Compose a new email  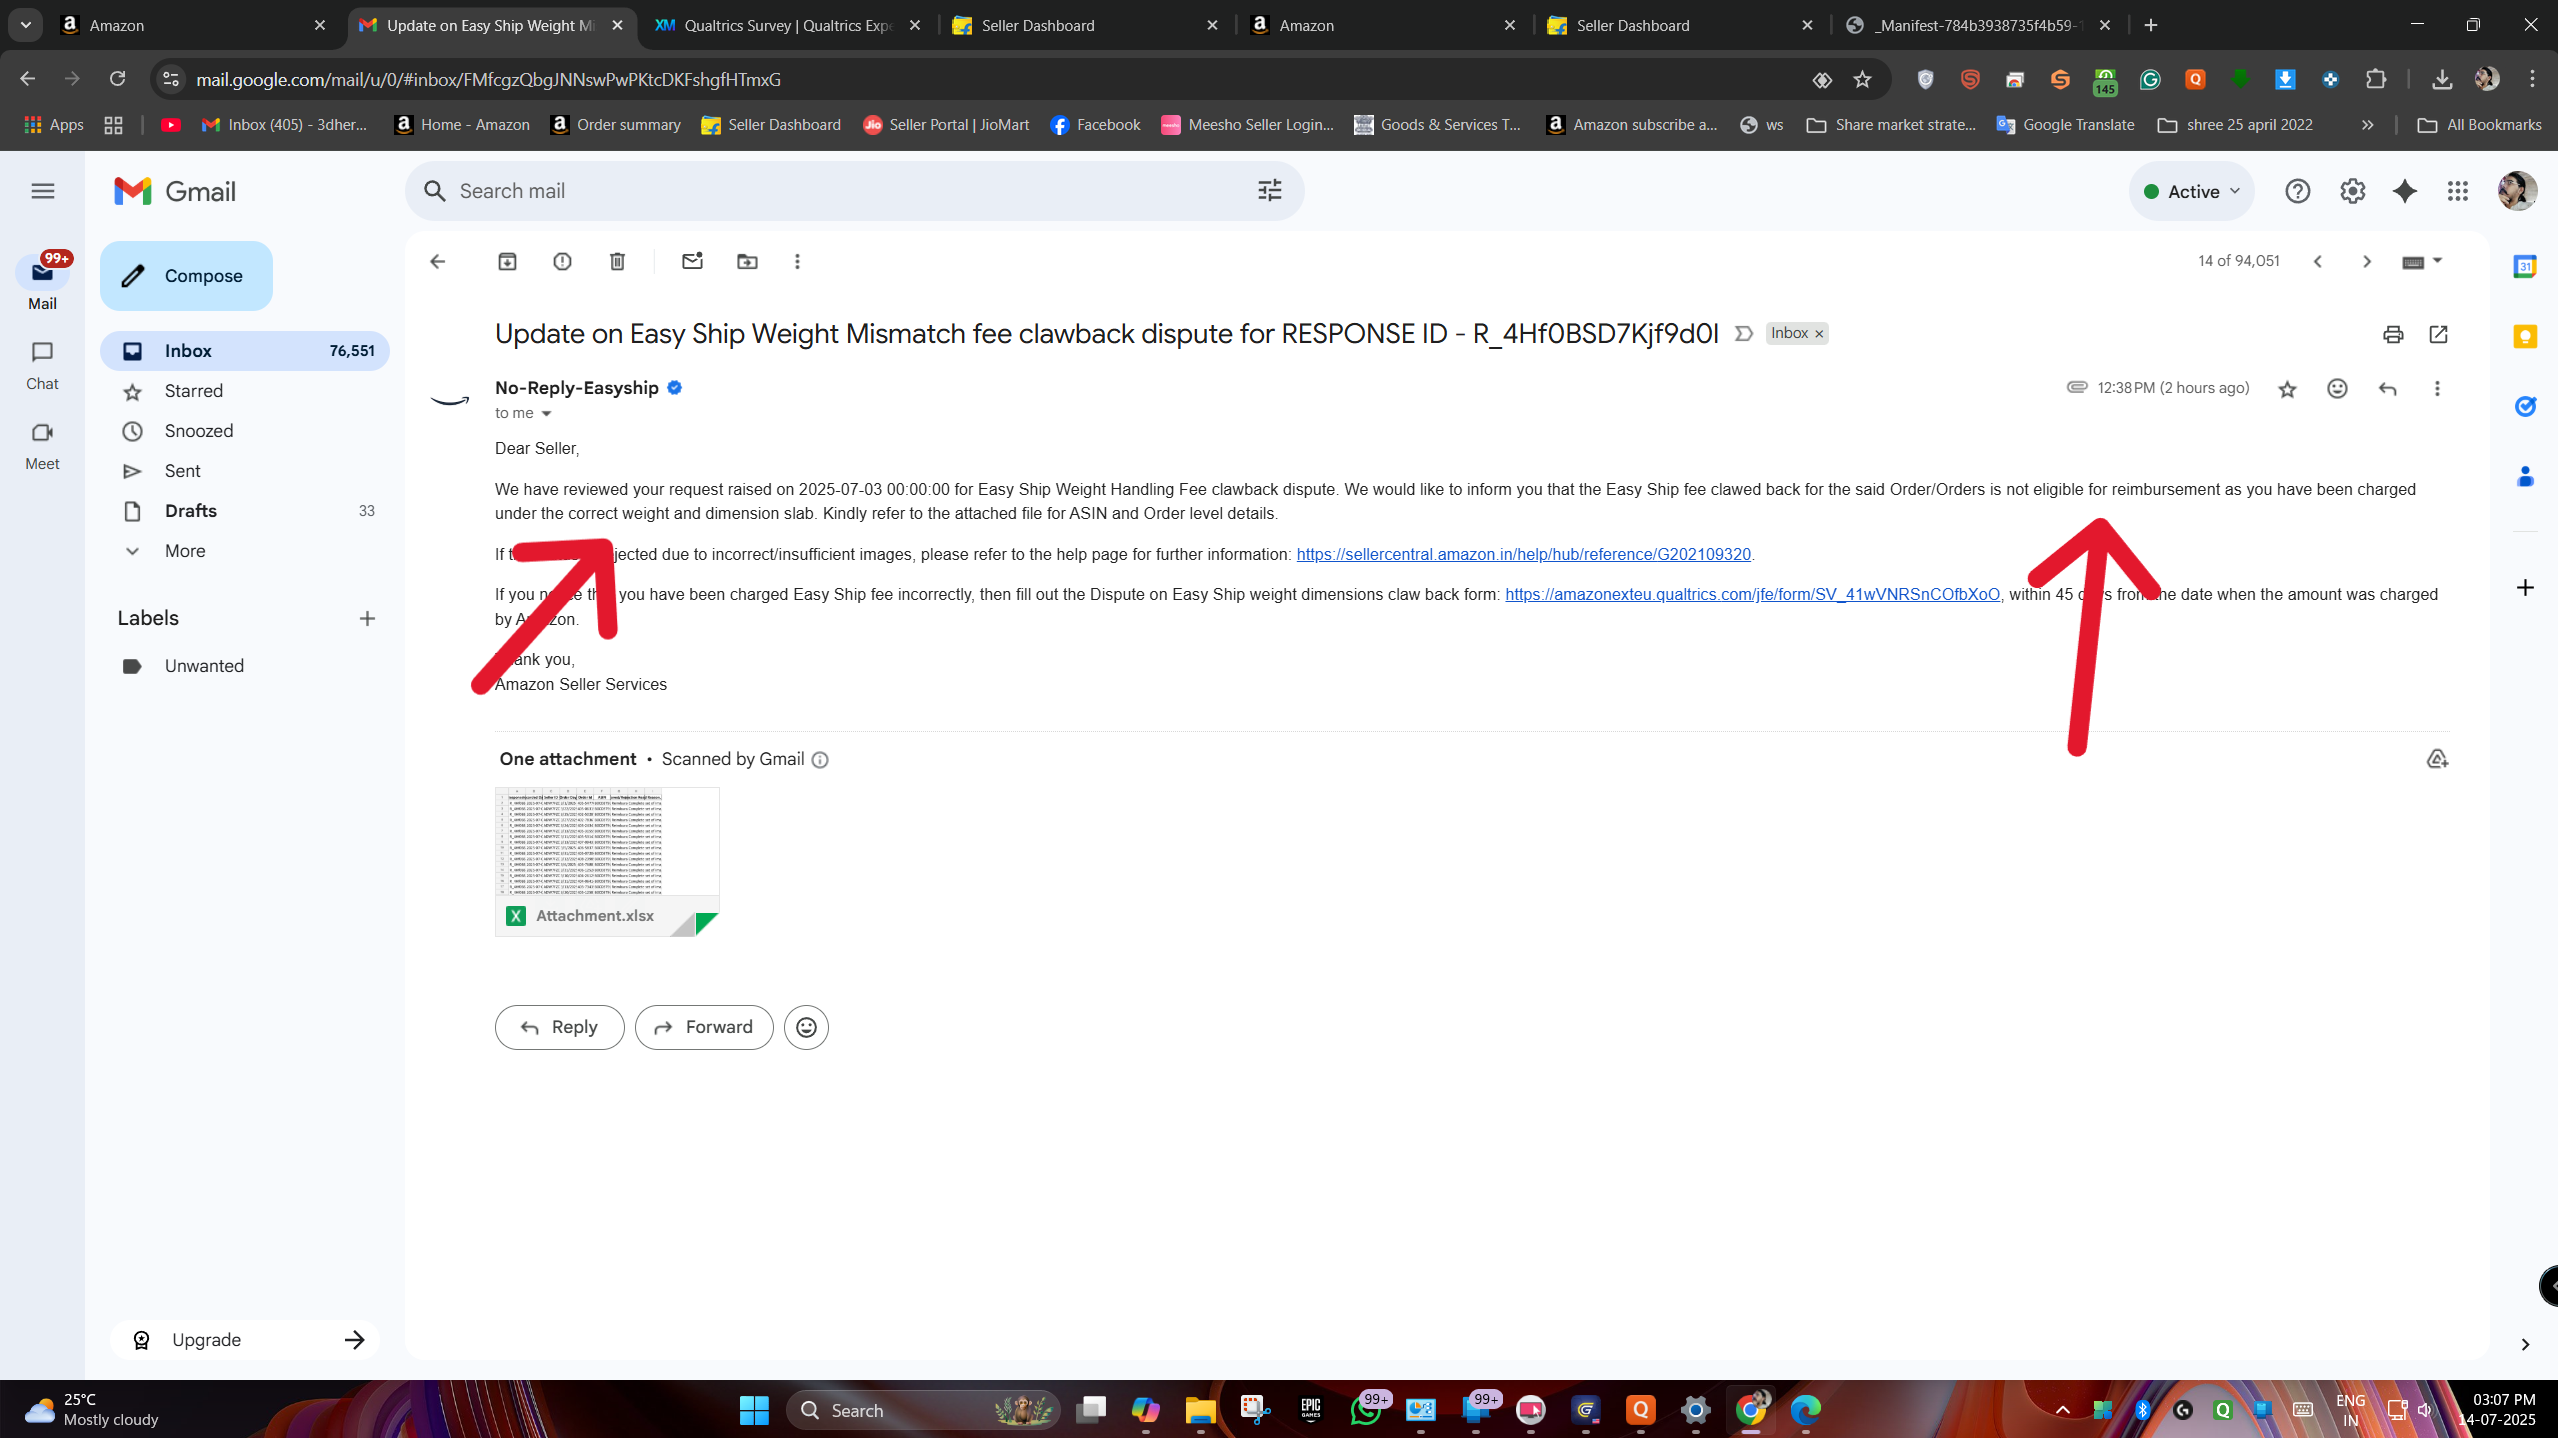tap(186, 276)
